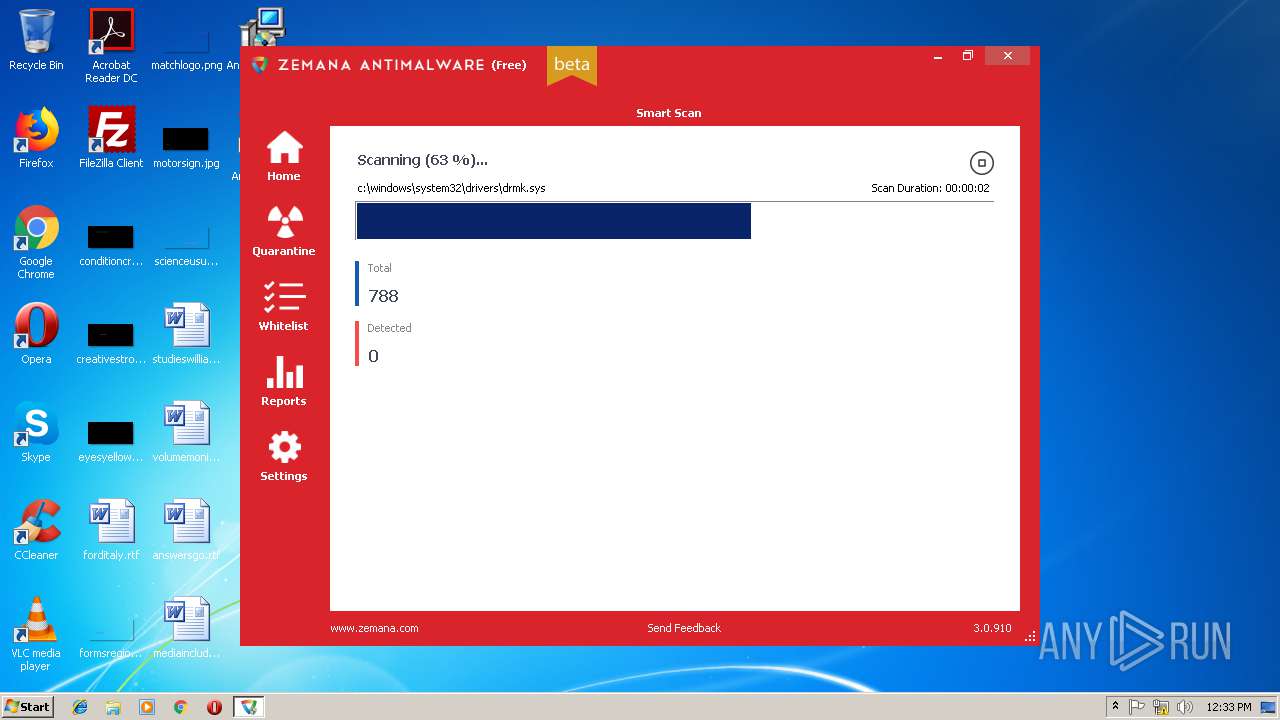Viewport: 1280px width, 720px height.
Task: Click scanned file path drmk.sys
Action: pos(451,188)
